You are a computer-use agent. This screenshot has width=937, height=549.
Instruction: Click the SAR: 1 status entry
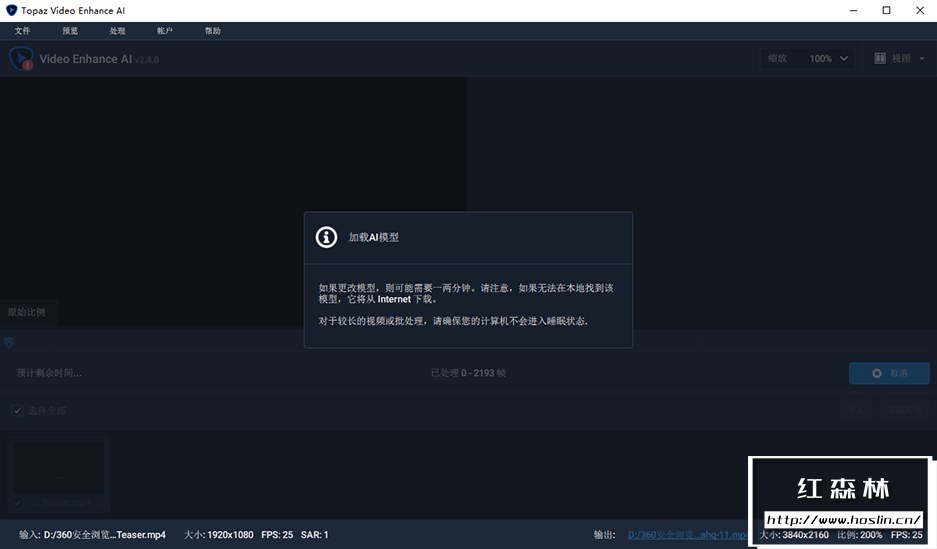click(x=314, y=535)
